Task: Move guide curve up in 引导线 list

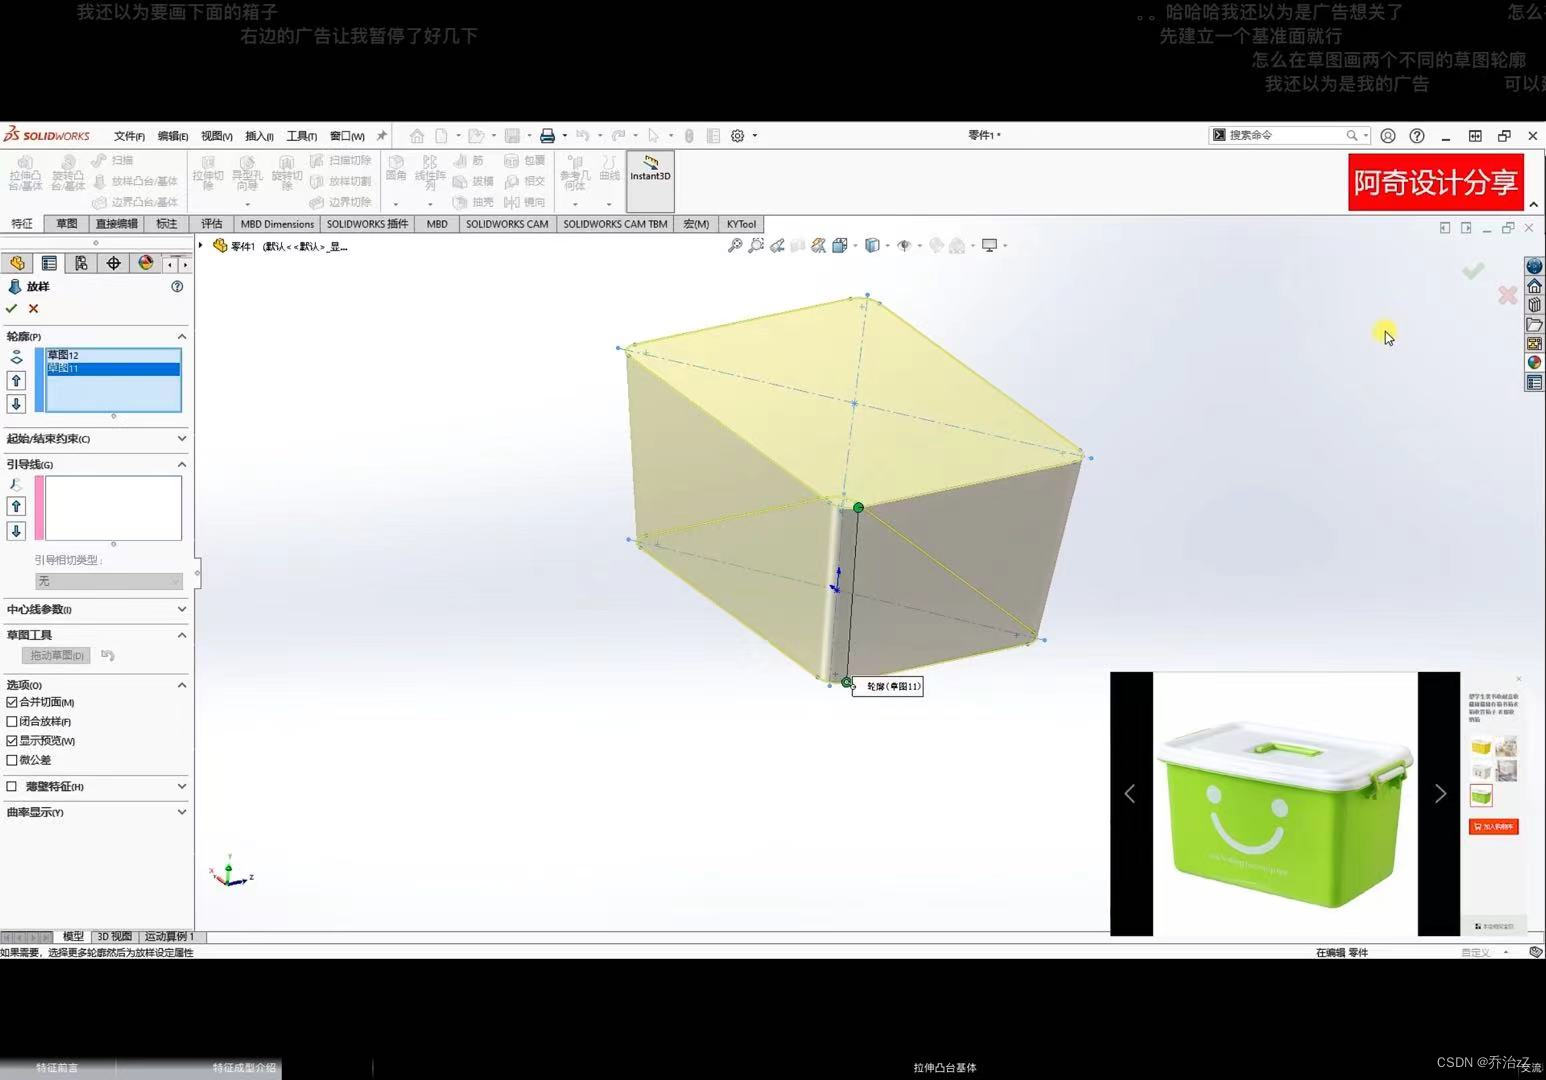Action: (16, 506)
